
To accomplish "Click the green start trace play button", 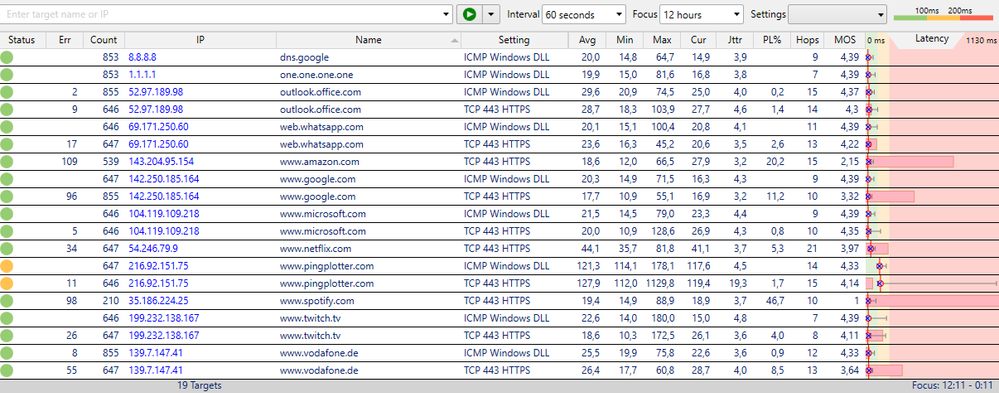I will point(470,14).
